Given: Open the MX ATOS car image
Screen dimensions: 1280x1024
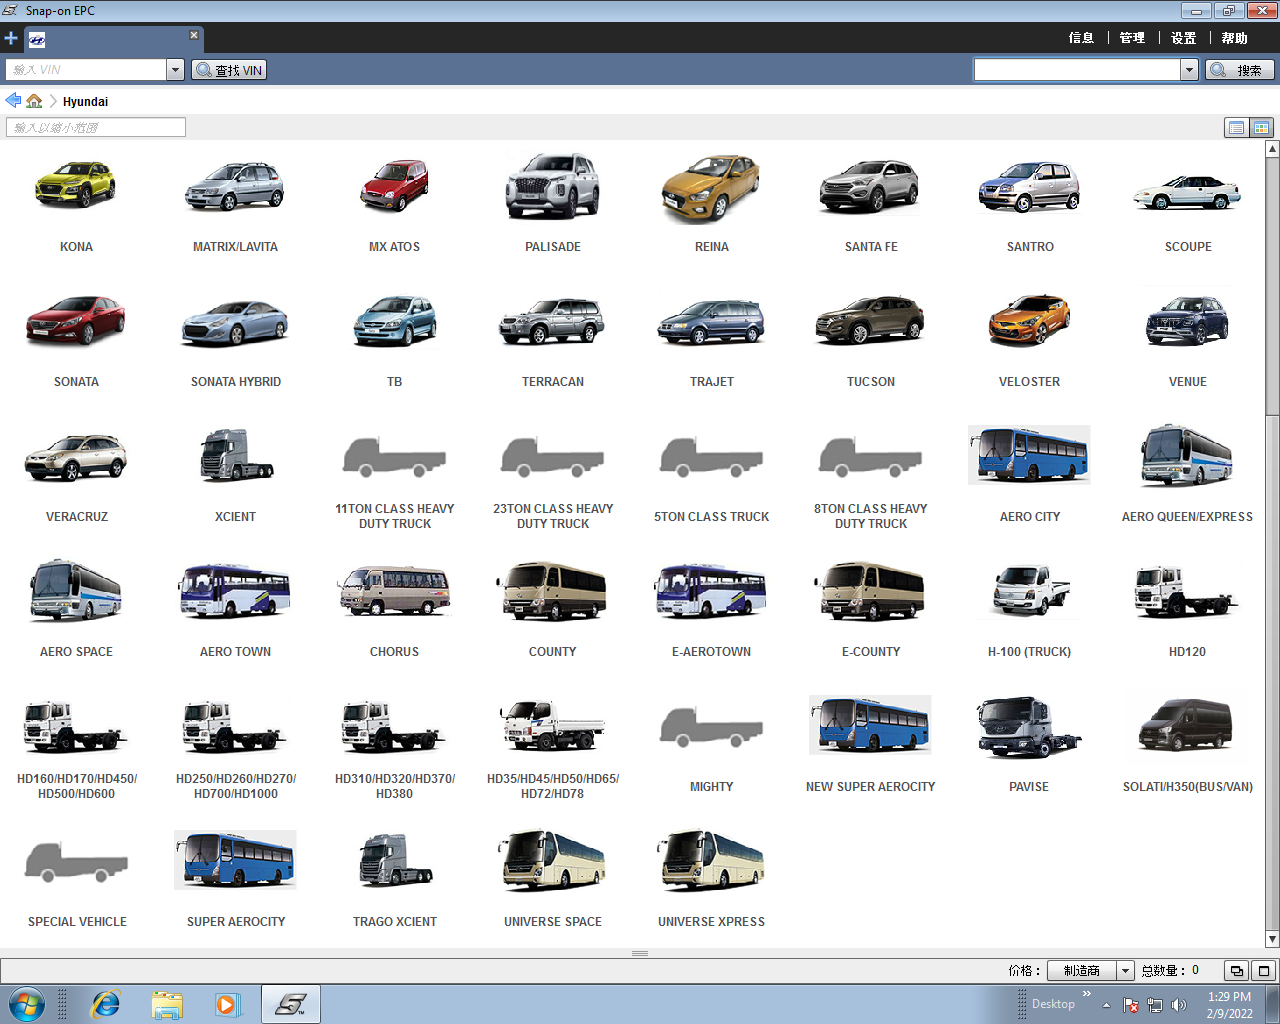Looking at the screenshot, I should click(x=394, y=186).
